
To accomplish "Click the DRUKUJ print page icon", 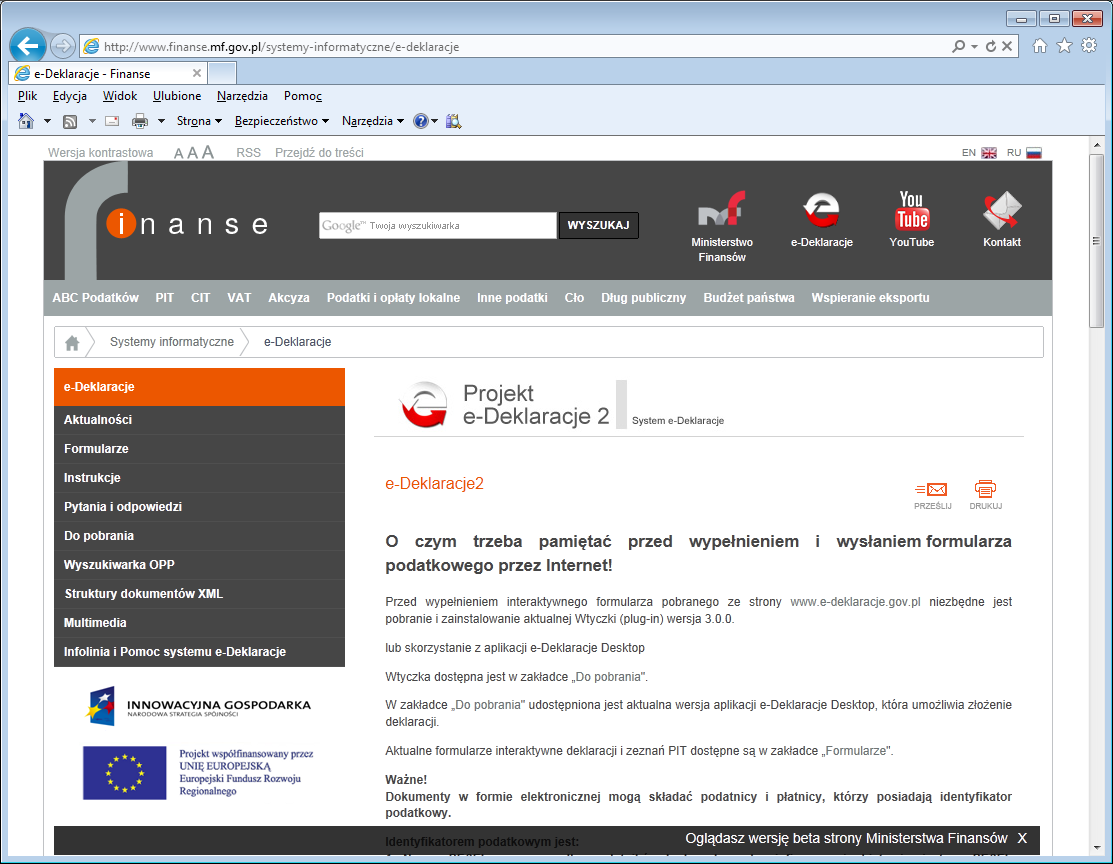I will (x=986, y=495).
